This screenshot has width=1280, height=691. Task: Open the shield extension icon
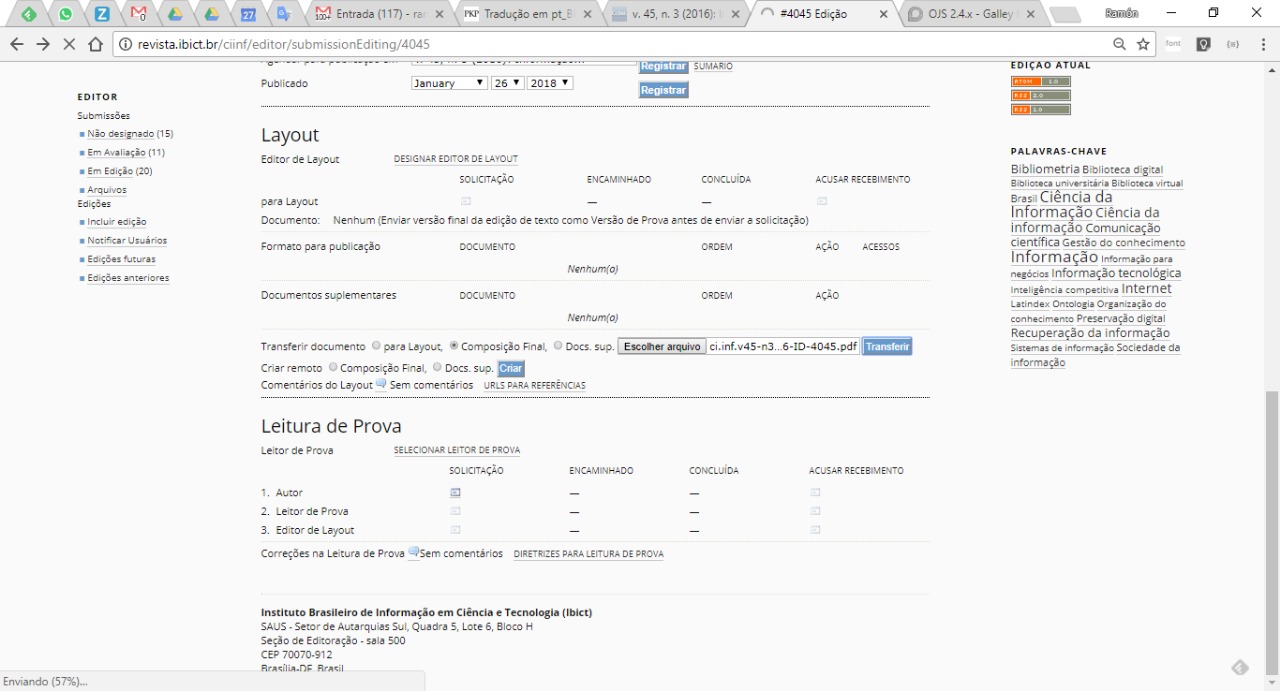tap(1204, 44)
